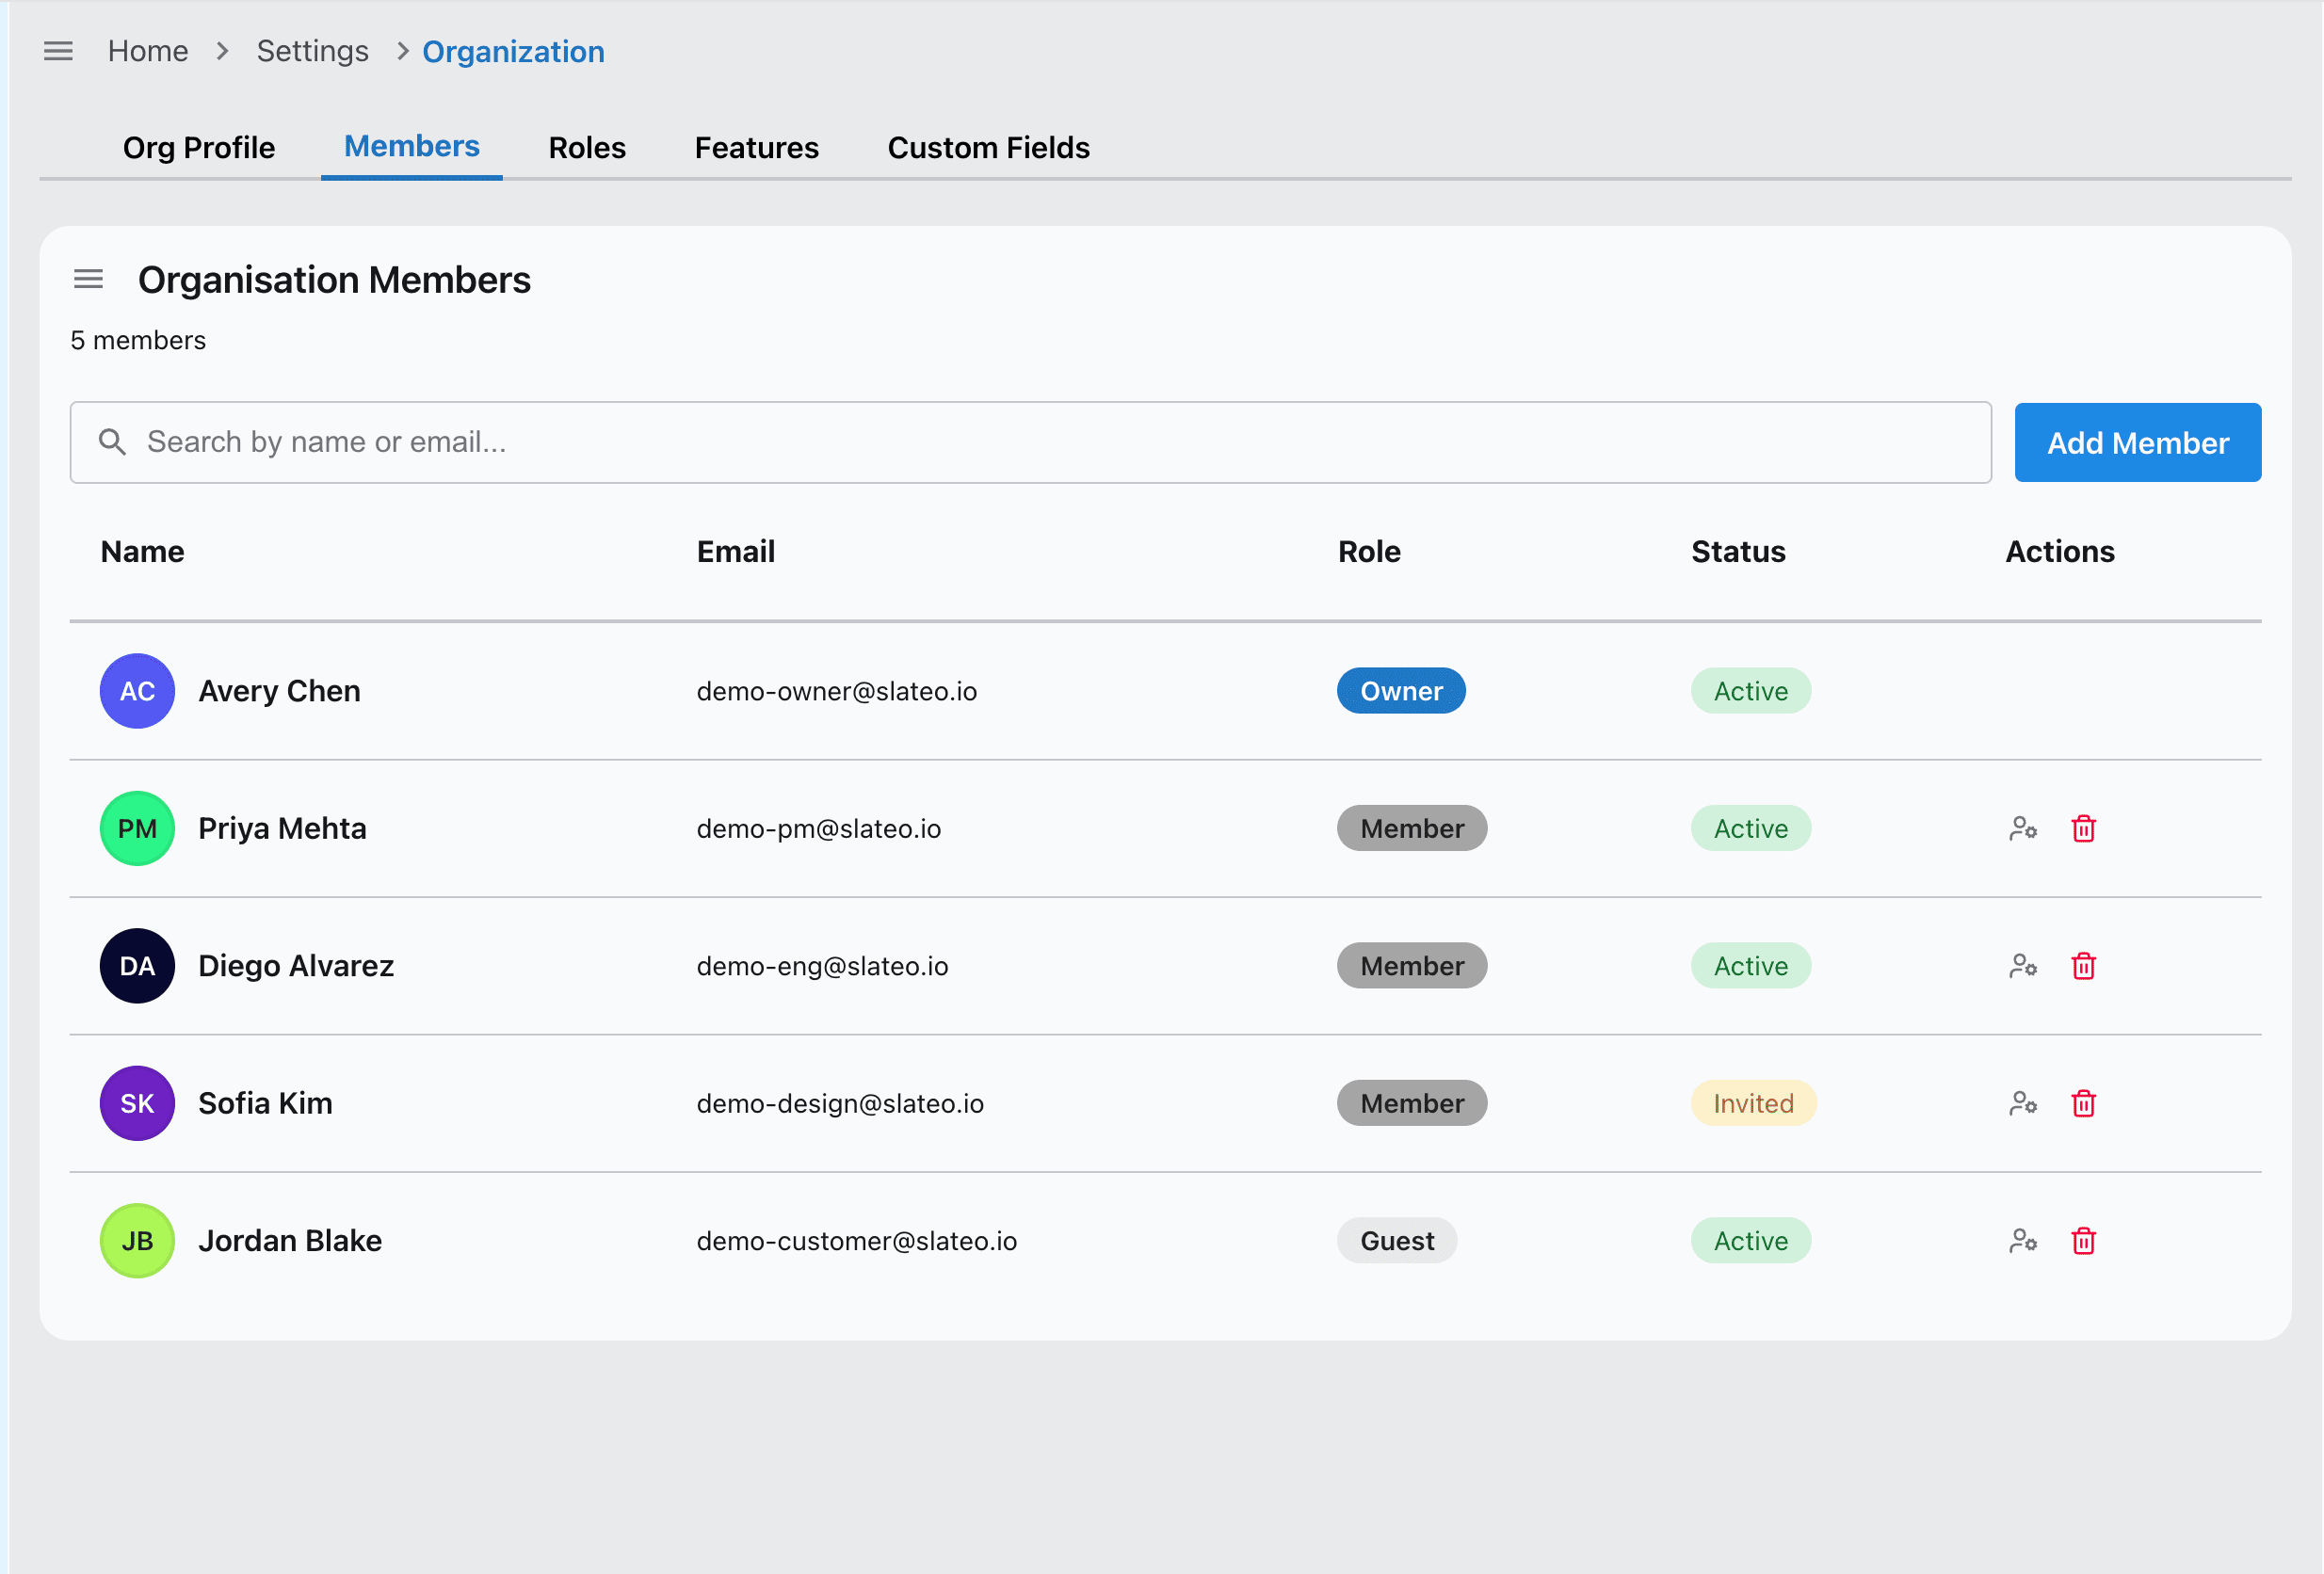Change role icon for Sofia Kim

tap(2023, 1104)
